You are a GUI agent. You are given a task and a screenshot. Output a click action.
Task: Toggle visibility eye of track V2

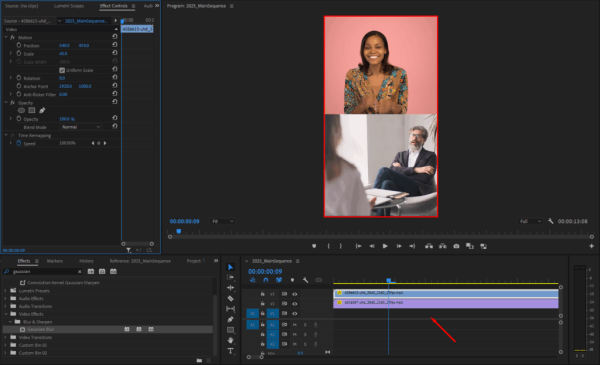[x=295, y=304]
